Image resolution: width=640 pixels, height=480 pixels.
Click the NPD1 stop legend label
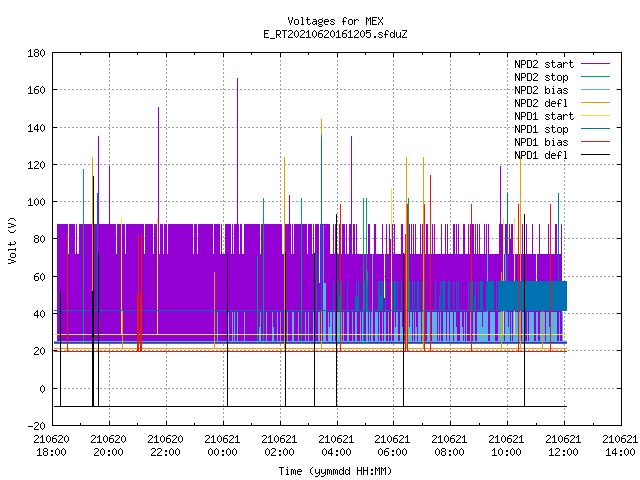coord(541,129)
